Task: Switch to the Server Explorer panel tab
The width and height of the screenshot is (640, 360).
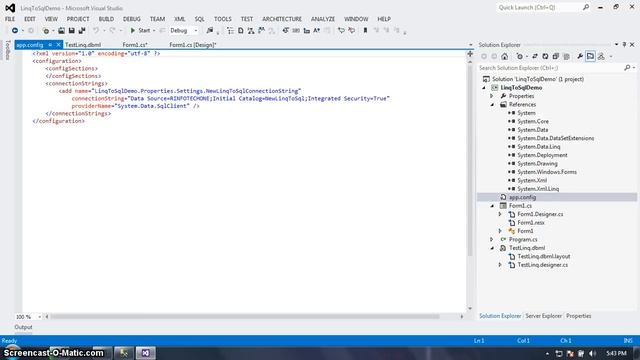Action: (543, 316)
